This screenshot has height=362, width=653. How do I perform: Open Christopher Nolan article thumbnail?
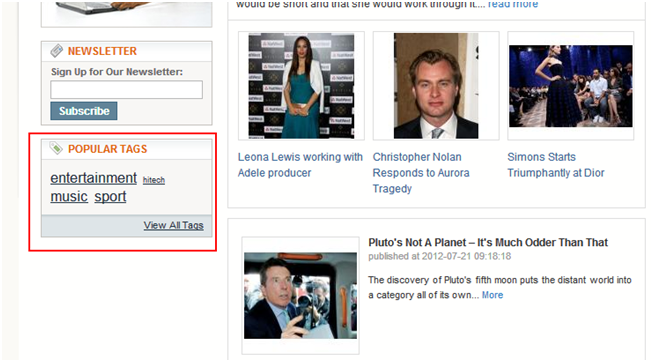click(x=436, y=86)
